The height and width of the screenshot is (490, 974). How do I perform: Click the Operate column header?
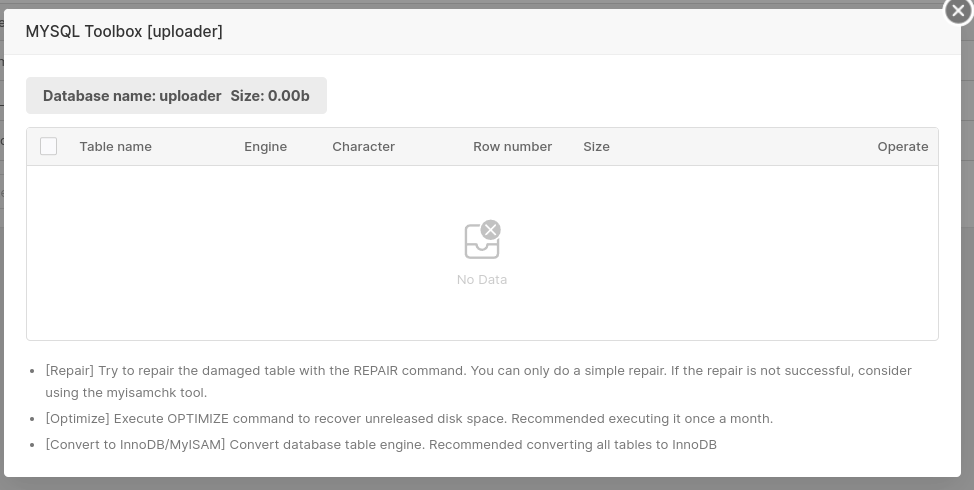(902, 146)
